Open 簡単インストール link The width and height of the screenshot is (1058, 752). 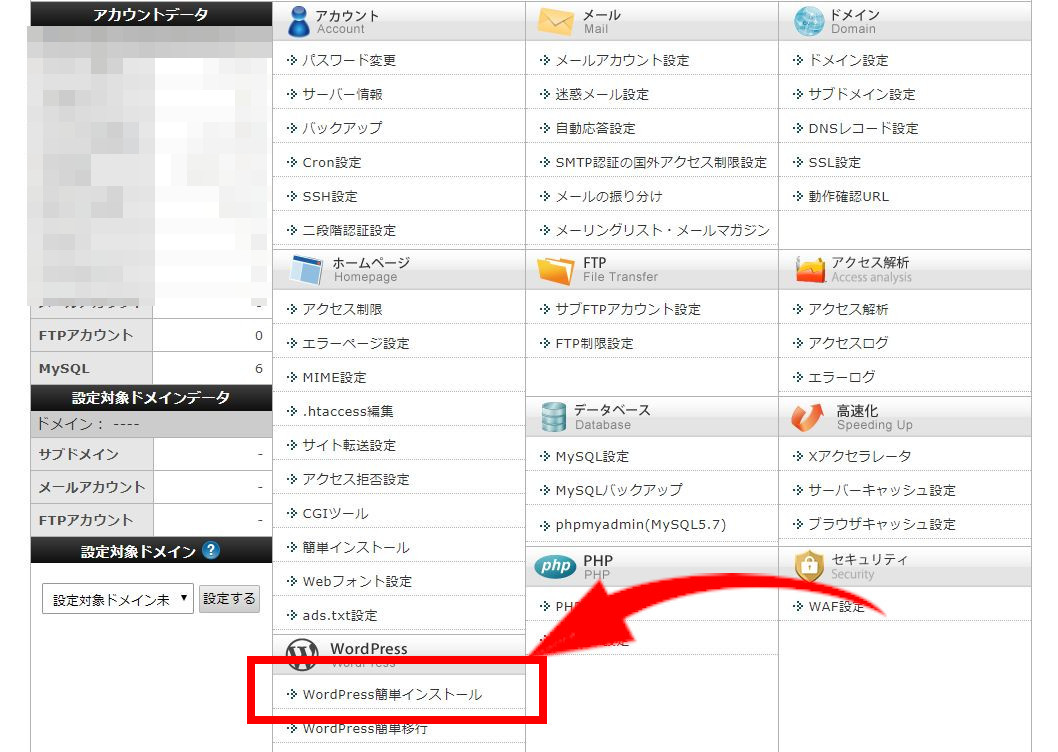tap(356, 547)
